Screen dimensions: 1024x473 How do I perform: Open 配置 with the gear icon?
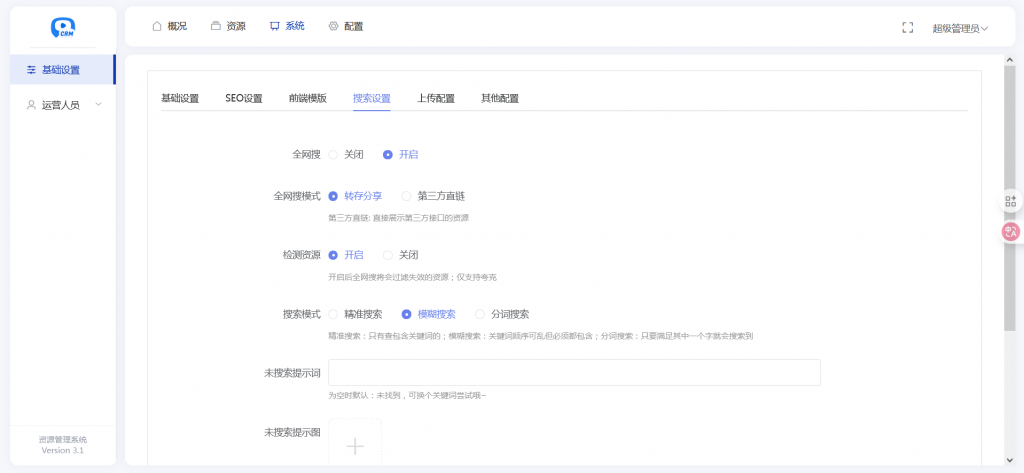(345, 26)
